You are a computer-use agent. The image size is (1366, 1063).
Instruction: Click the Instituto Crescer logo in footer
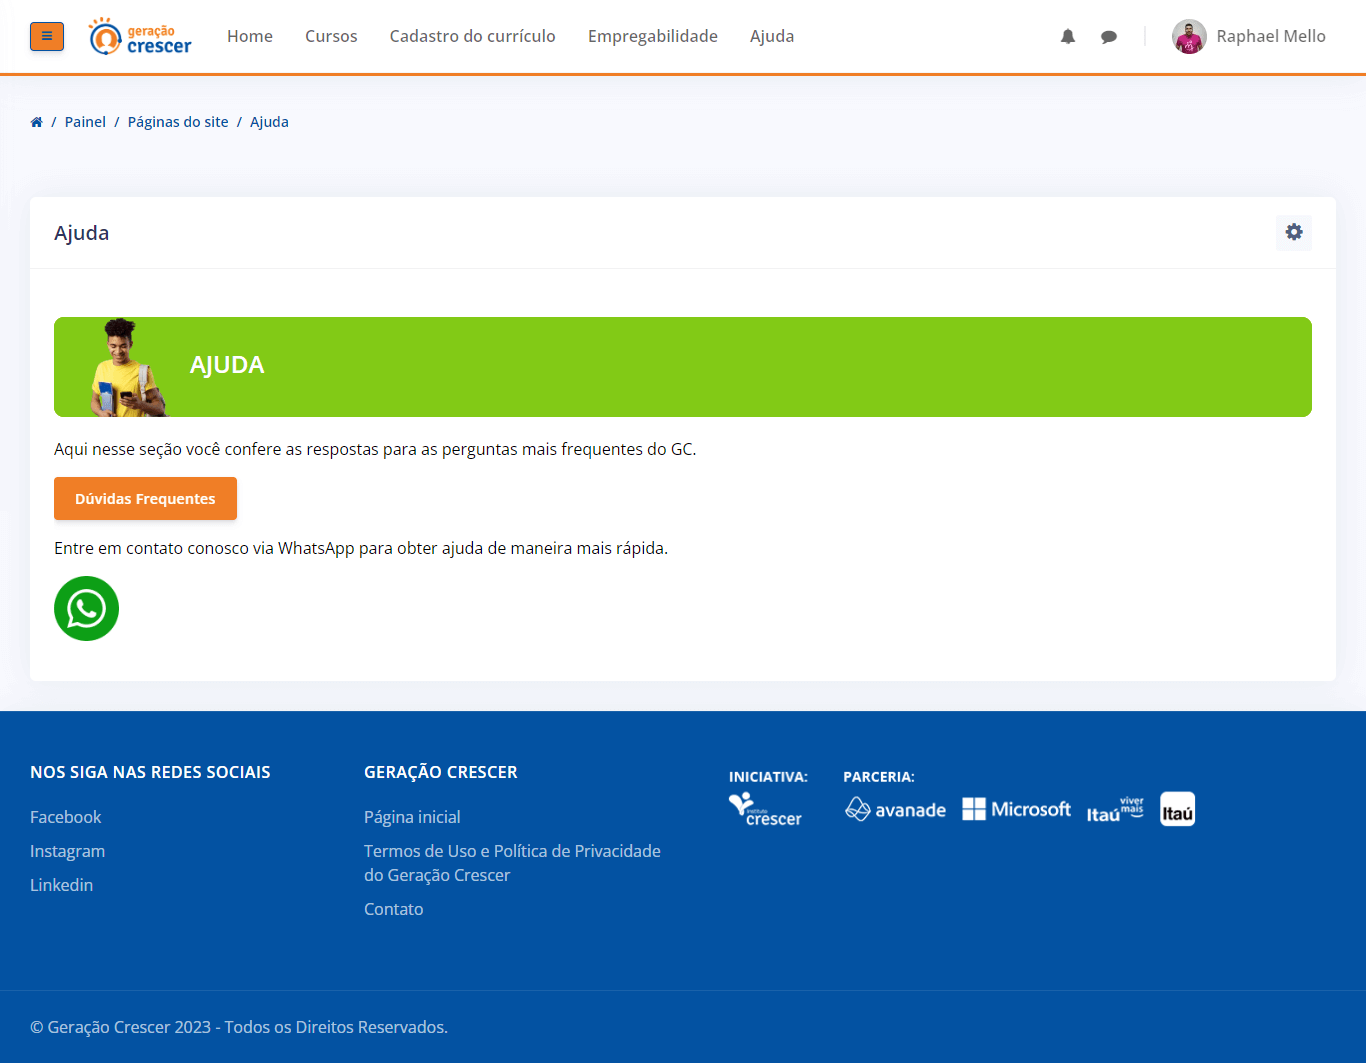point(766,809)
